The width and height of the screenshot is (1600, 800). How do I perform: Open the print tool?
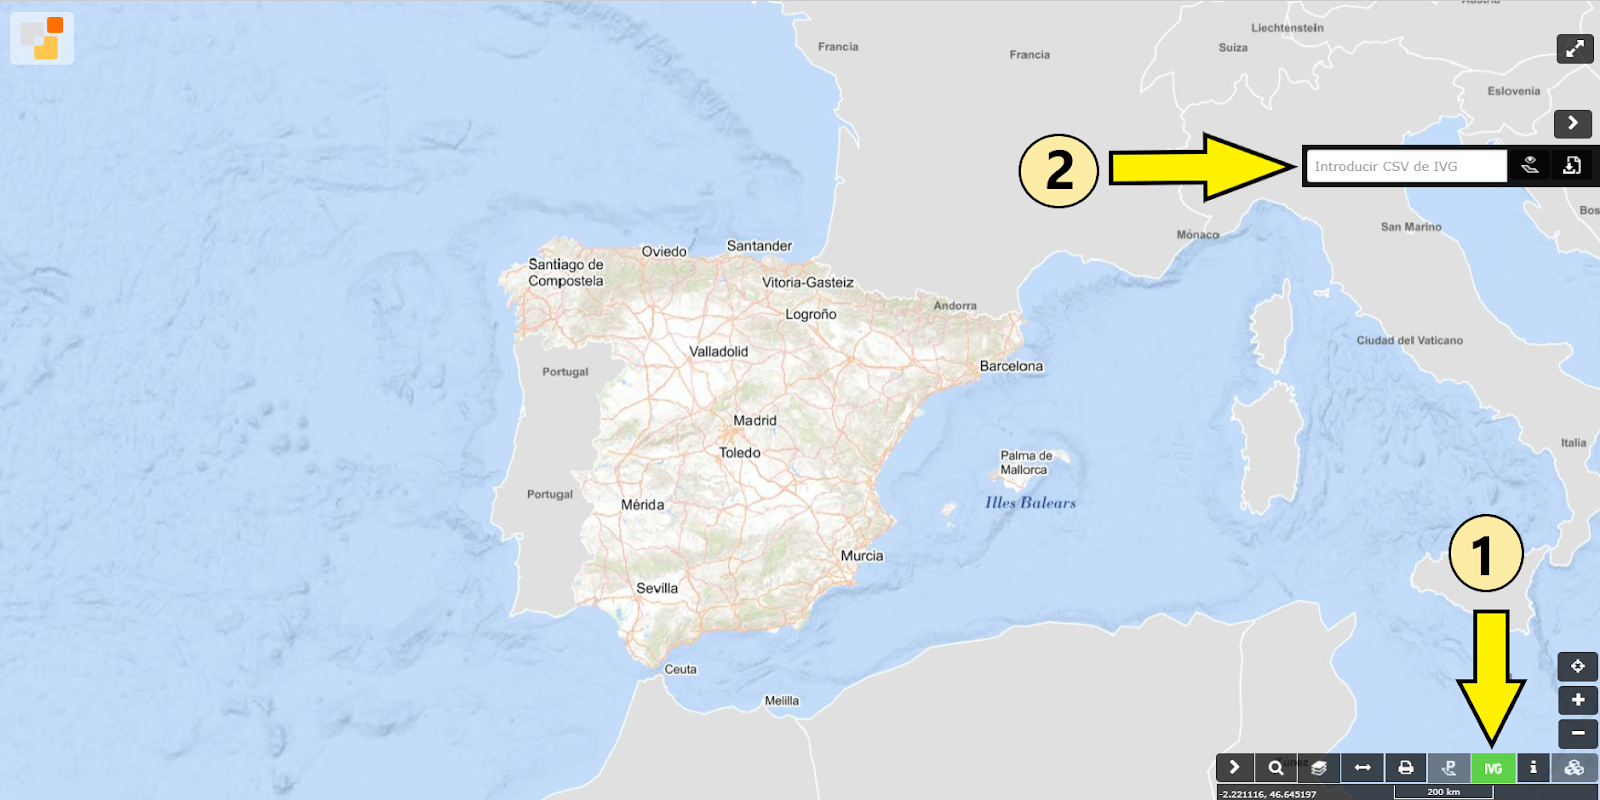[1405, 767]
